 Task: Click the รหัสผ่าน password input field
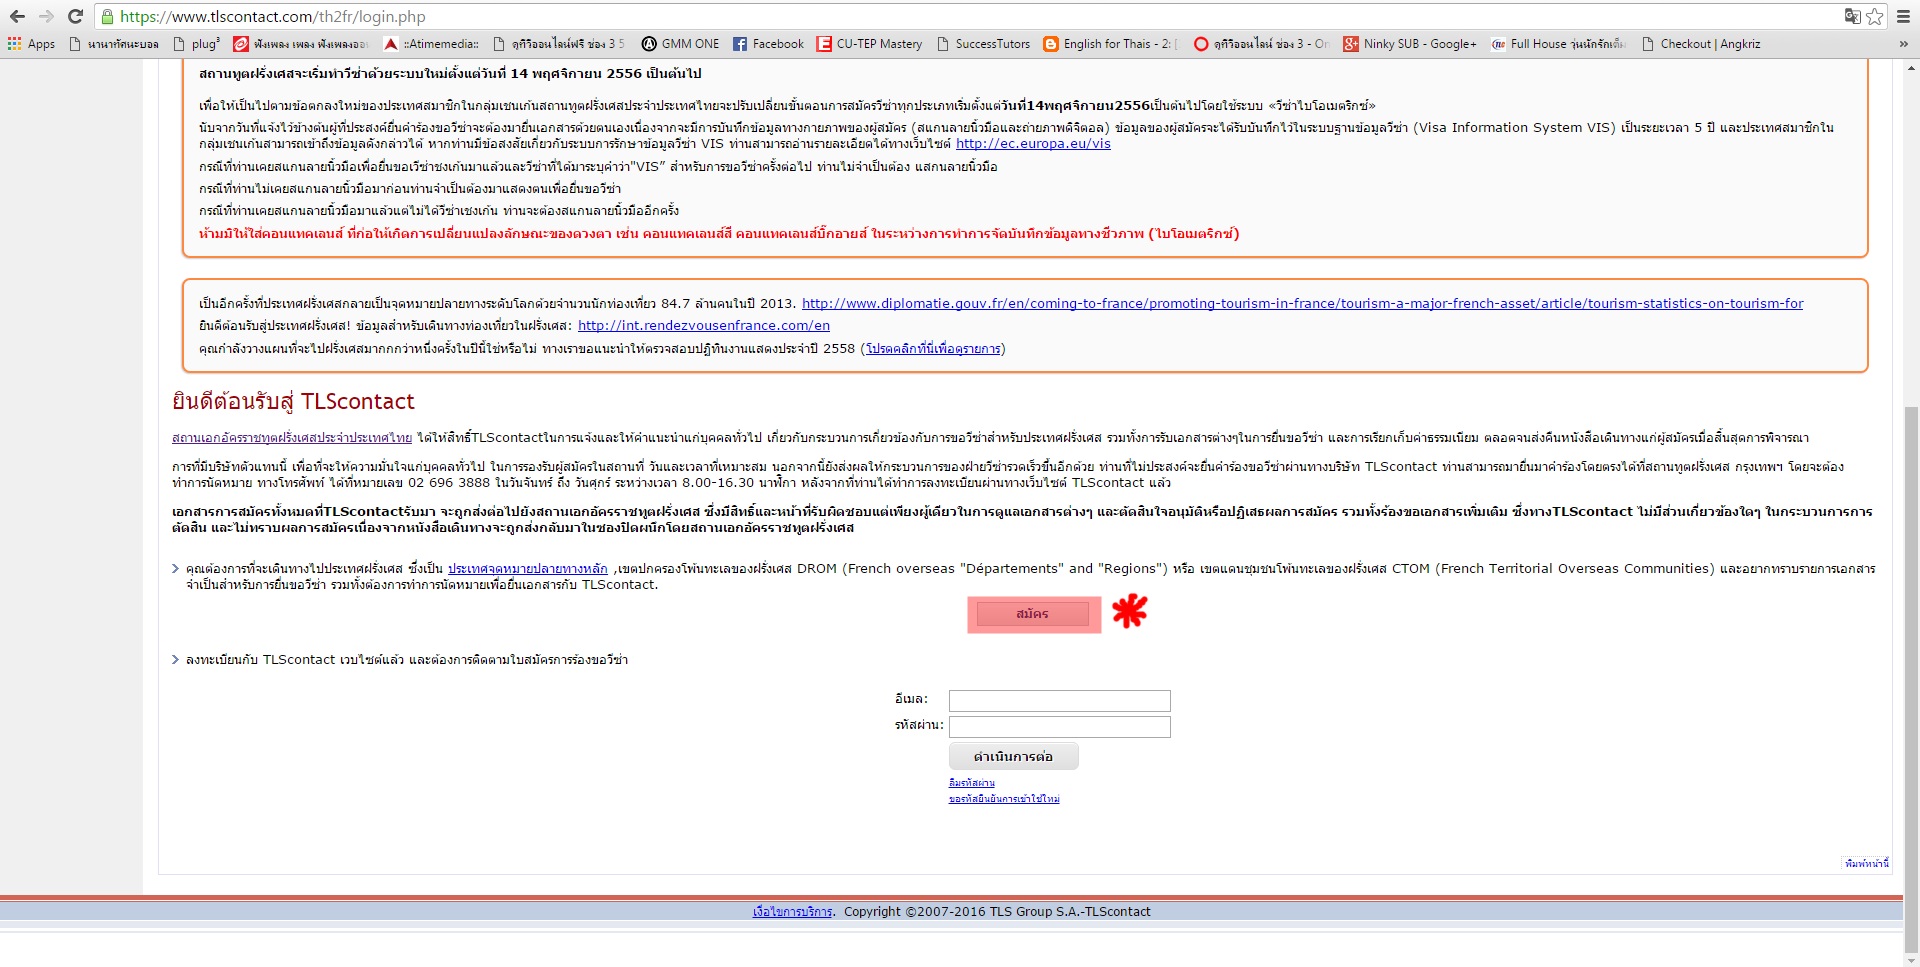coord(1059,727)
